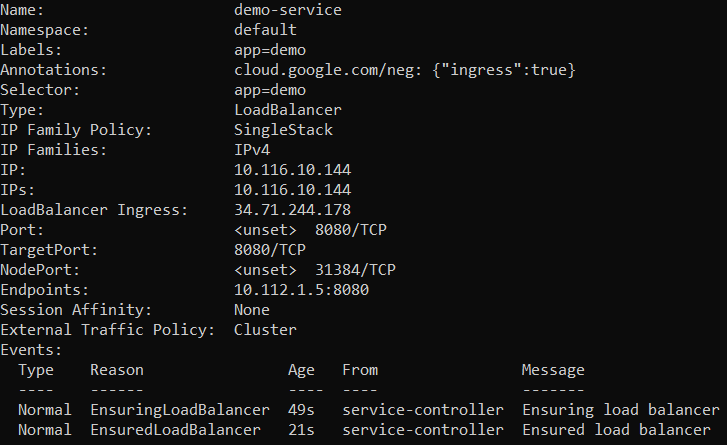Click the External Traffic Policy value Cluster

[x=265, y=330]
